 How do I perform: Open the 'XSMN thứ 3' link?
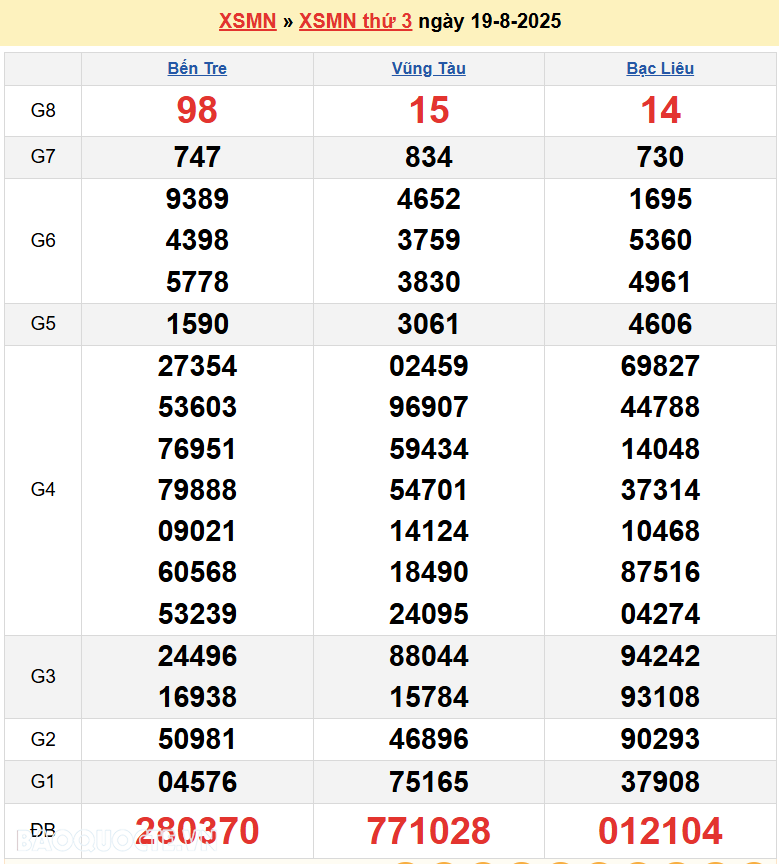pyautogui.click(x=355, y=21)
